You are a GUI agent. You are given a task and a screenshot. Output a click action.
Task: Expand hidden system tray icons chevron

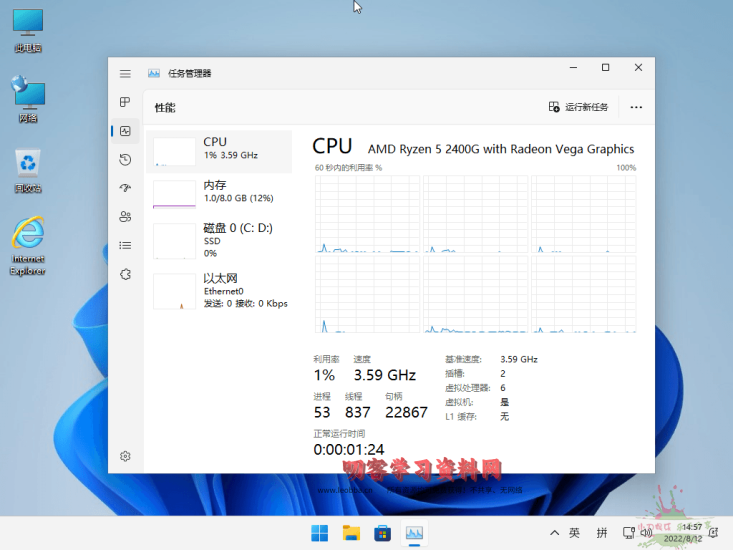[x=554, y=533]
